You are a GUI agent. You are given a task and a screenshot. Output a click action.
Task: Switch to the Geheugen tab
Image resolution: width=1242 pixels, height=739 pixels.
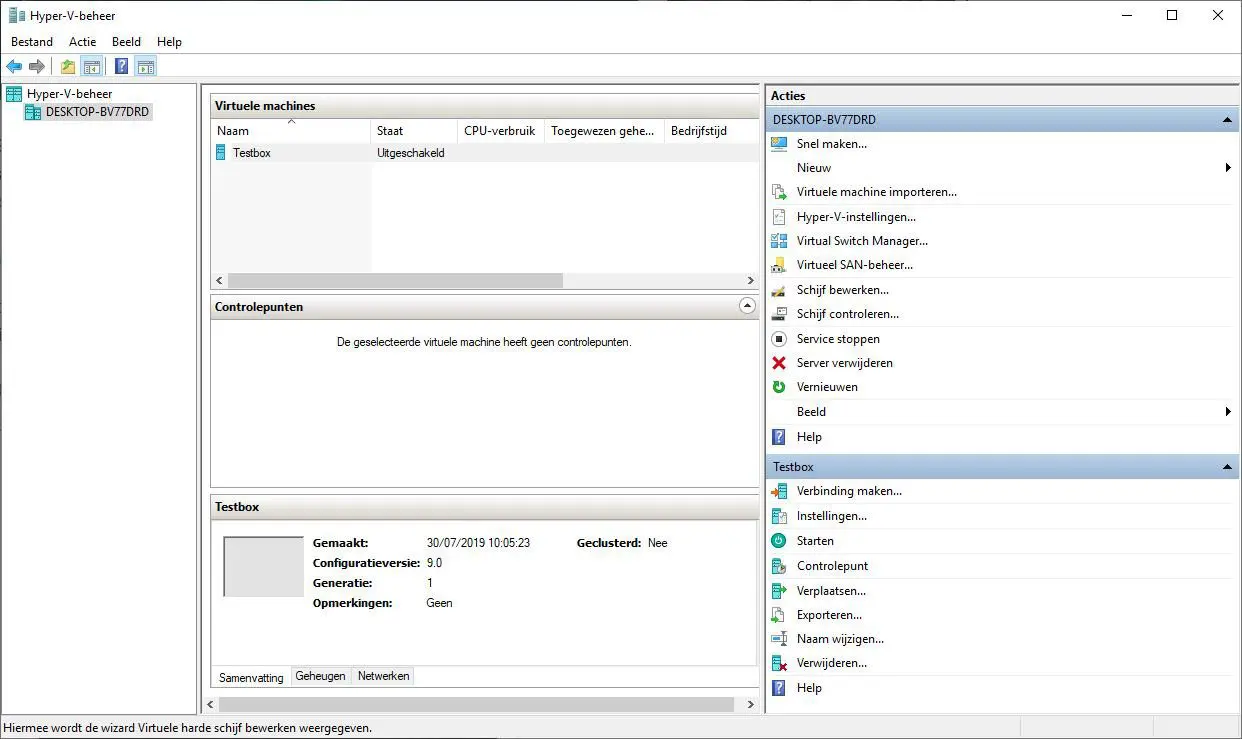coord(321,676)
